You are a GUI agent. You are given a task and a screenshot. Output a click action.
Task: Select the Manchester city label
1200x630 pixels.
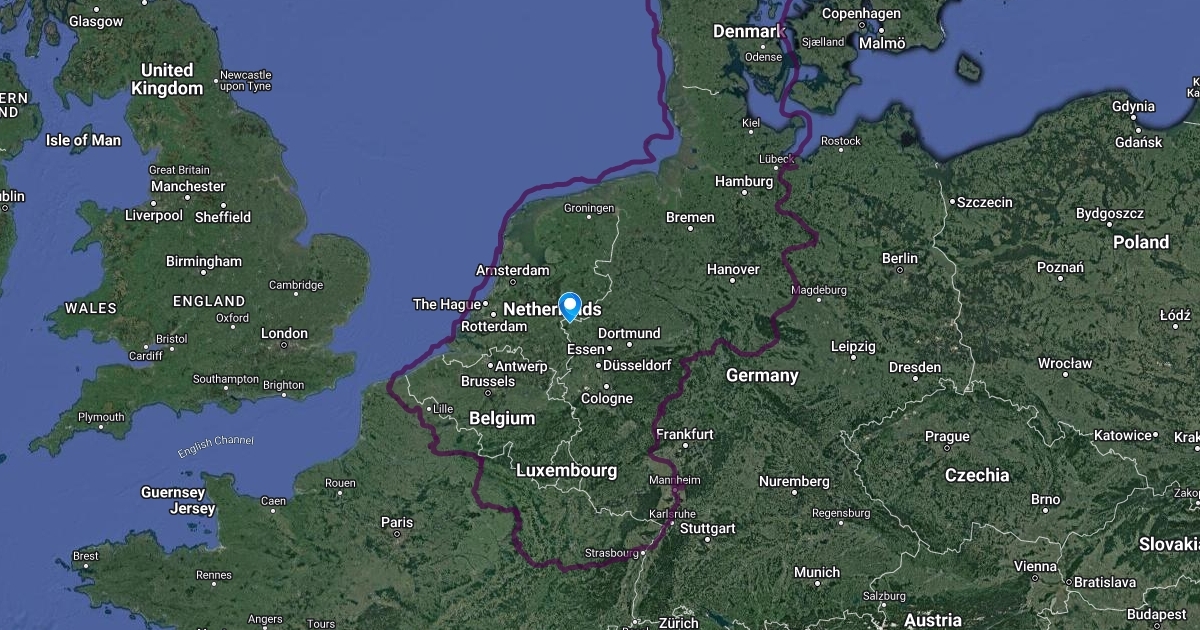[188, 186]
